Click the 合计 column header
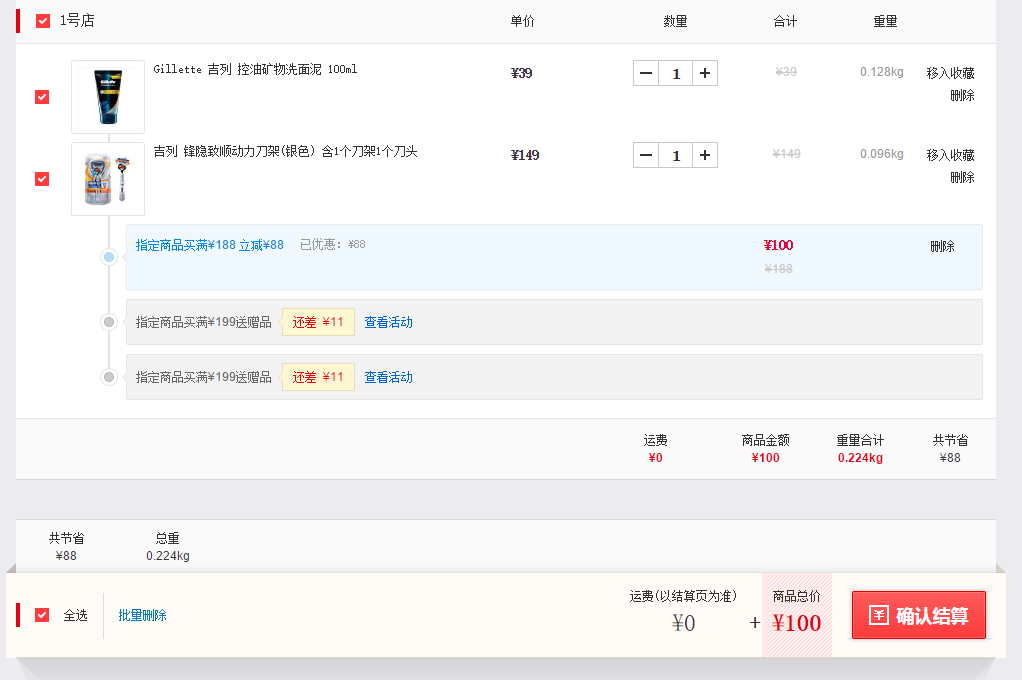 785,22
